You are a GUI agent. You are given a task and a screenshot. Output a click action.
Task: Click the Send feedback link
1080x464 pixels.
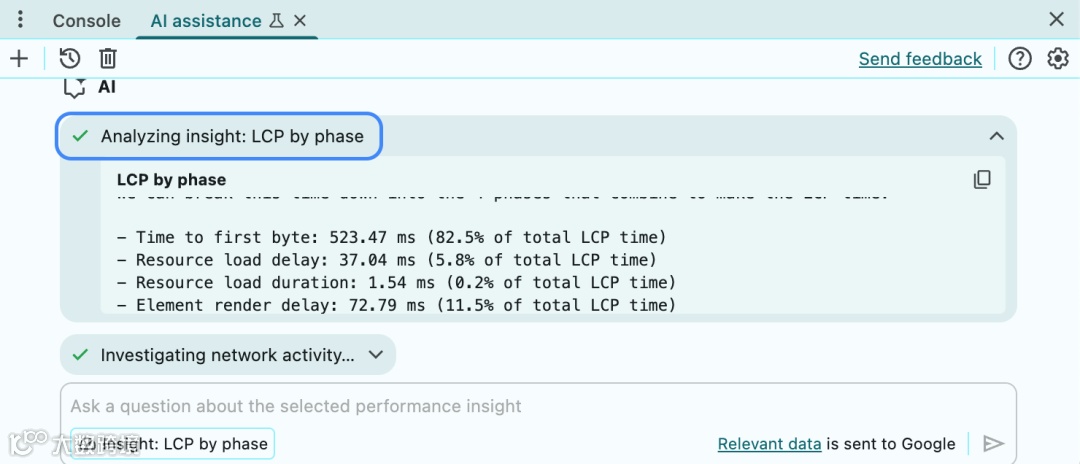[920, 59]
